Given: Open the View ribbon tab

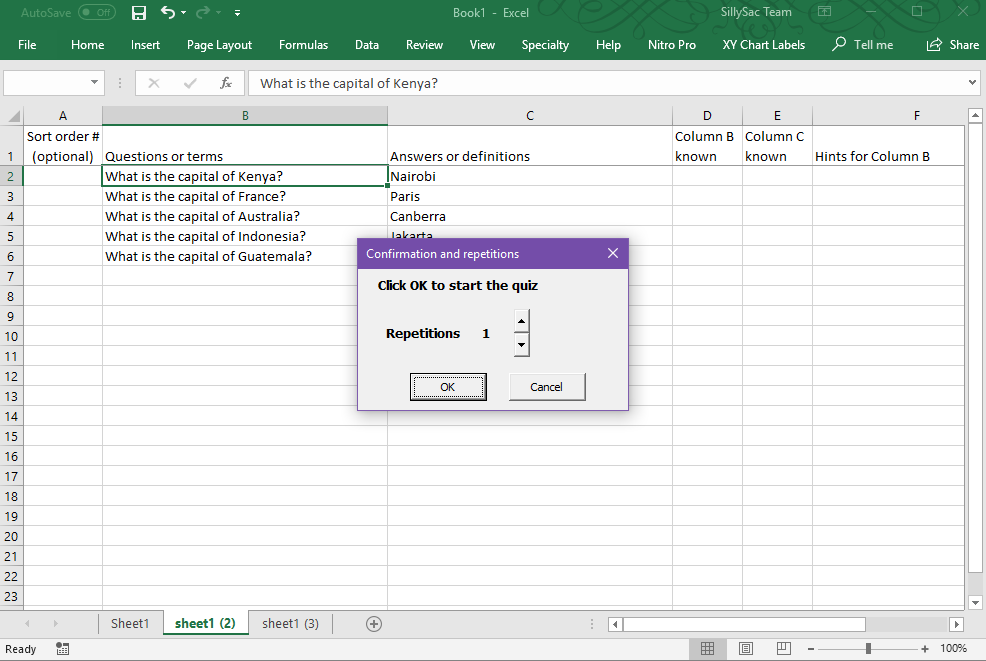Looking at the screenshot, I should pos(482,45).
